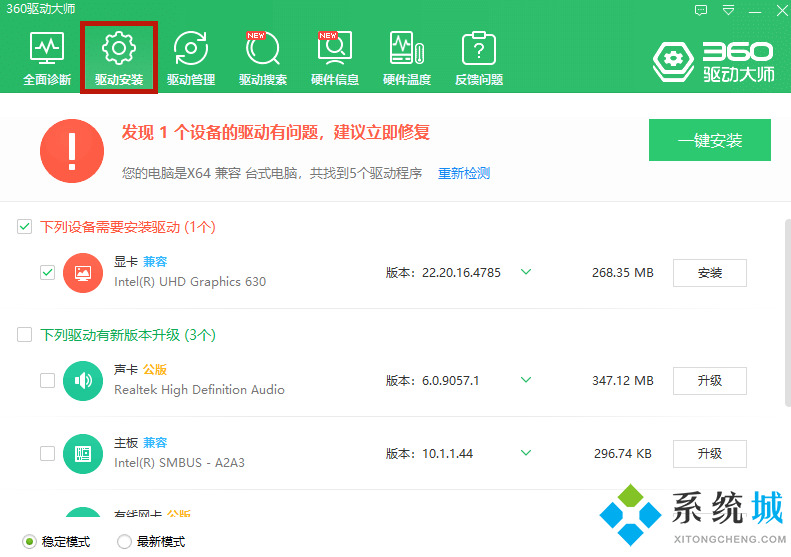Click the 268.35 MB size value
This screenshot has height=557, width=791.
[623, 273]
